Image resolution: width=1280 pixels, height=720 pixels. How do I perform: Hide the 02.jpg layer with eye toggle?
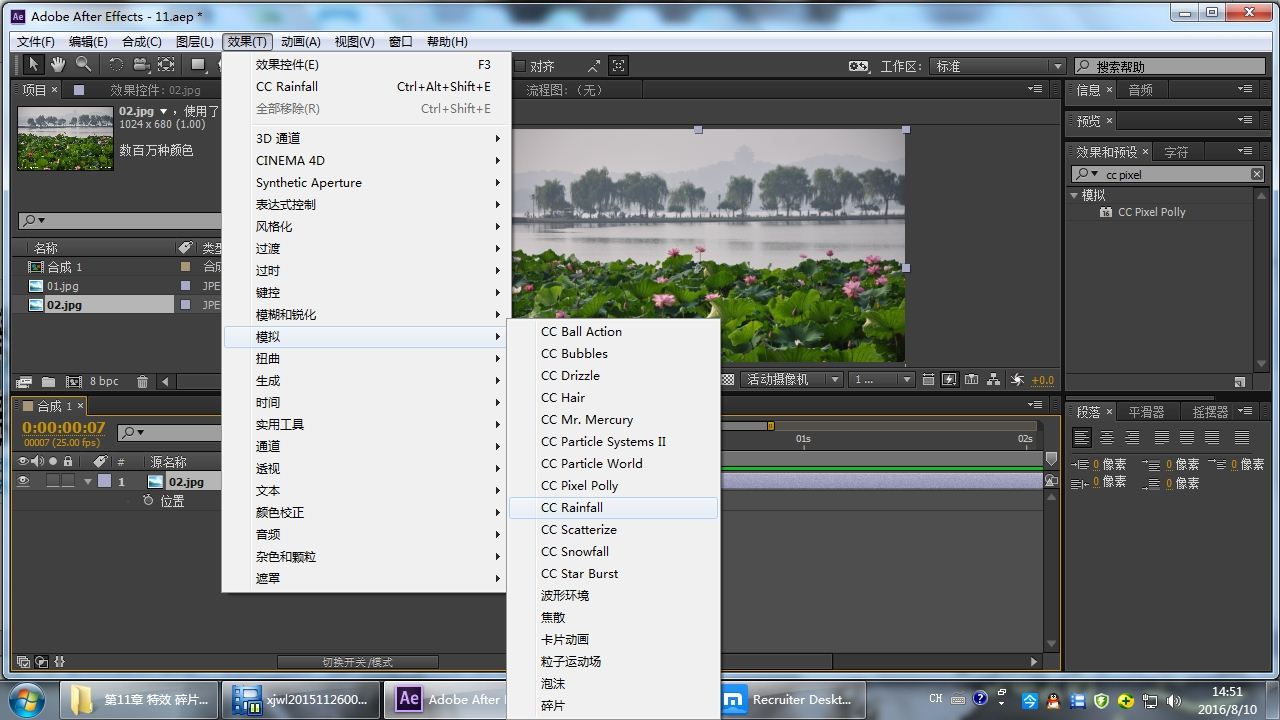click(23, 481)
